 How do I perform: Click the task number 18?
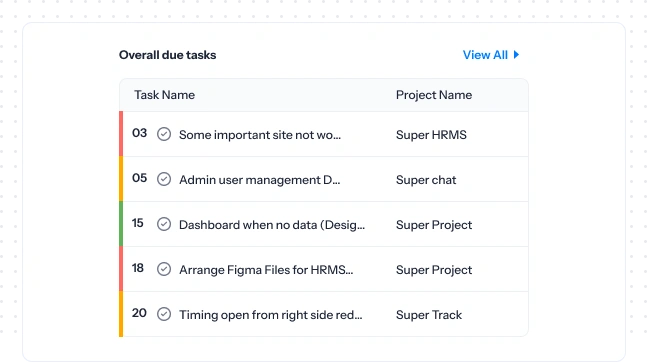(x=138, y=268)
